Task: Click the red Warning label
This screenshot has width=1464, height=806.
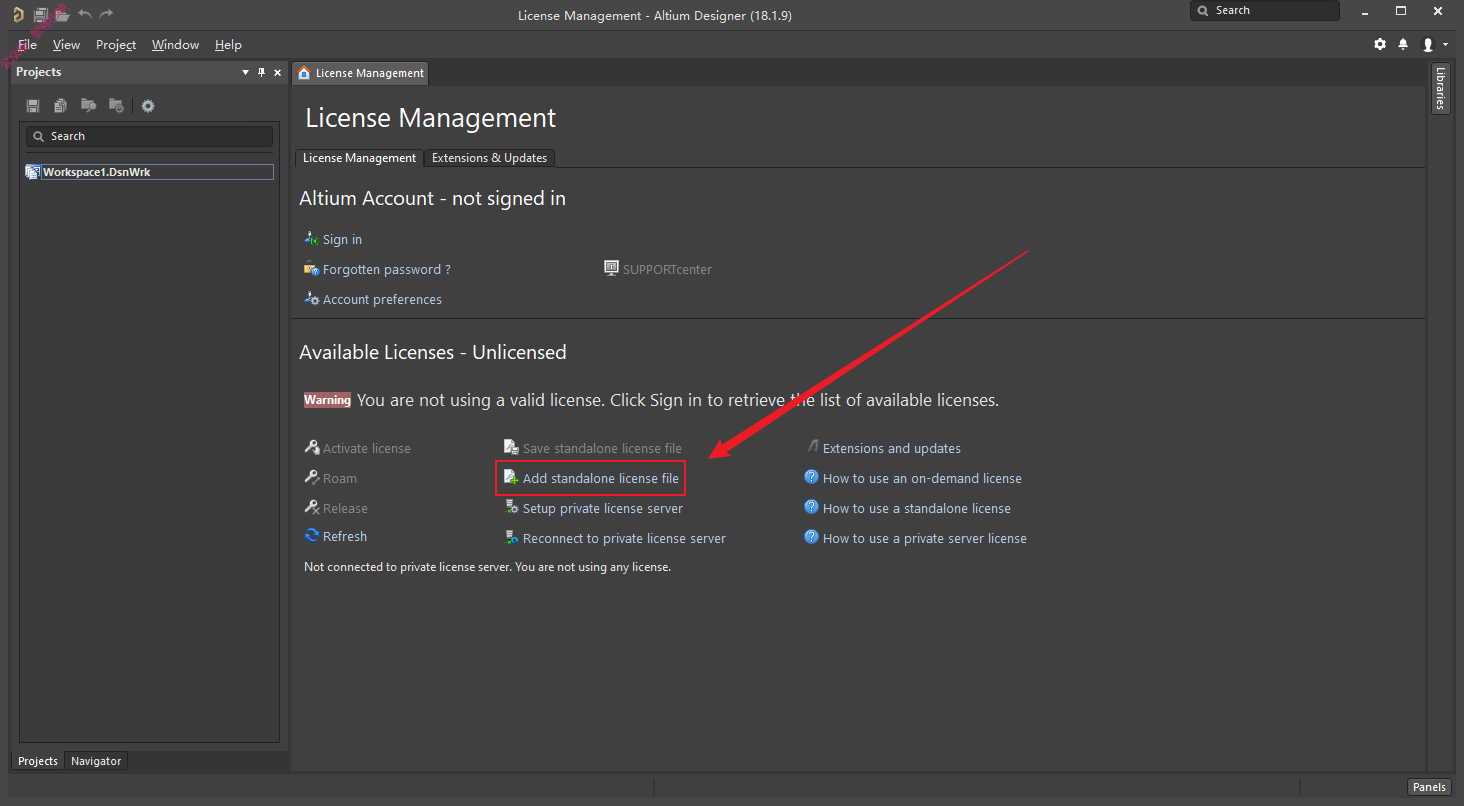Action: [x=327, y=400]
